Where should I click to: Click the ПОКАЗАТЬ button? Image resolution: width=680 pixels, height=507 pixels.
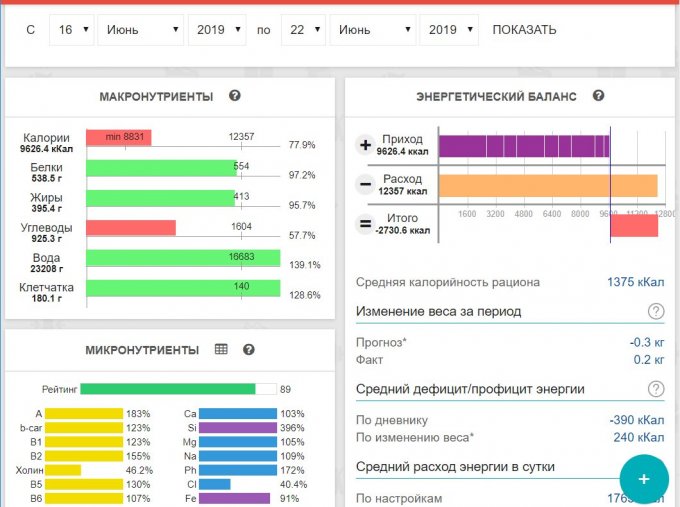tap(524, 30)
